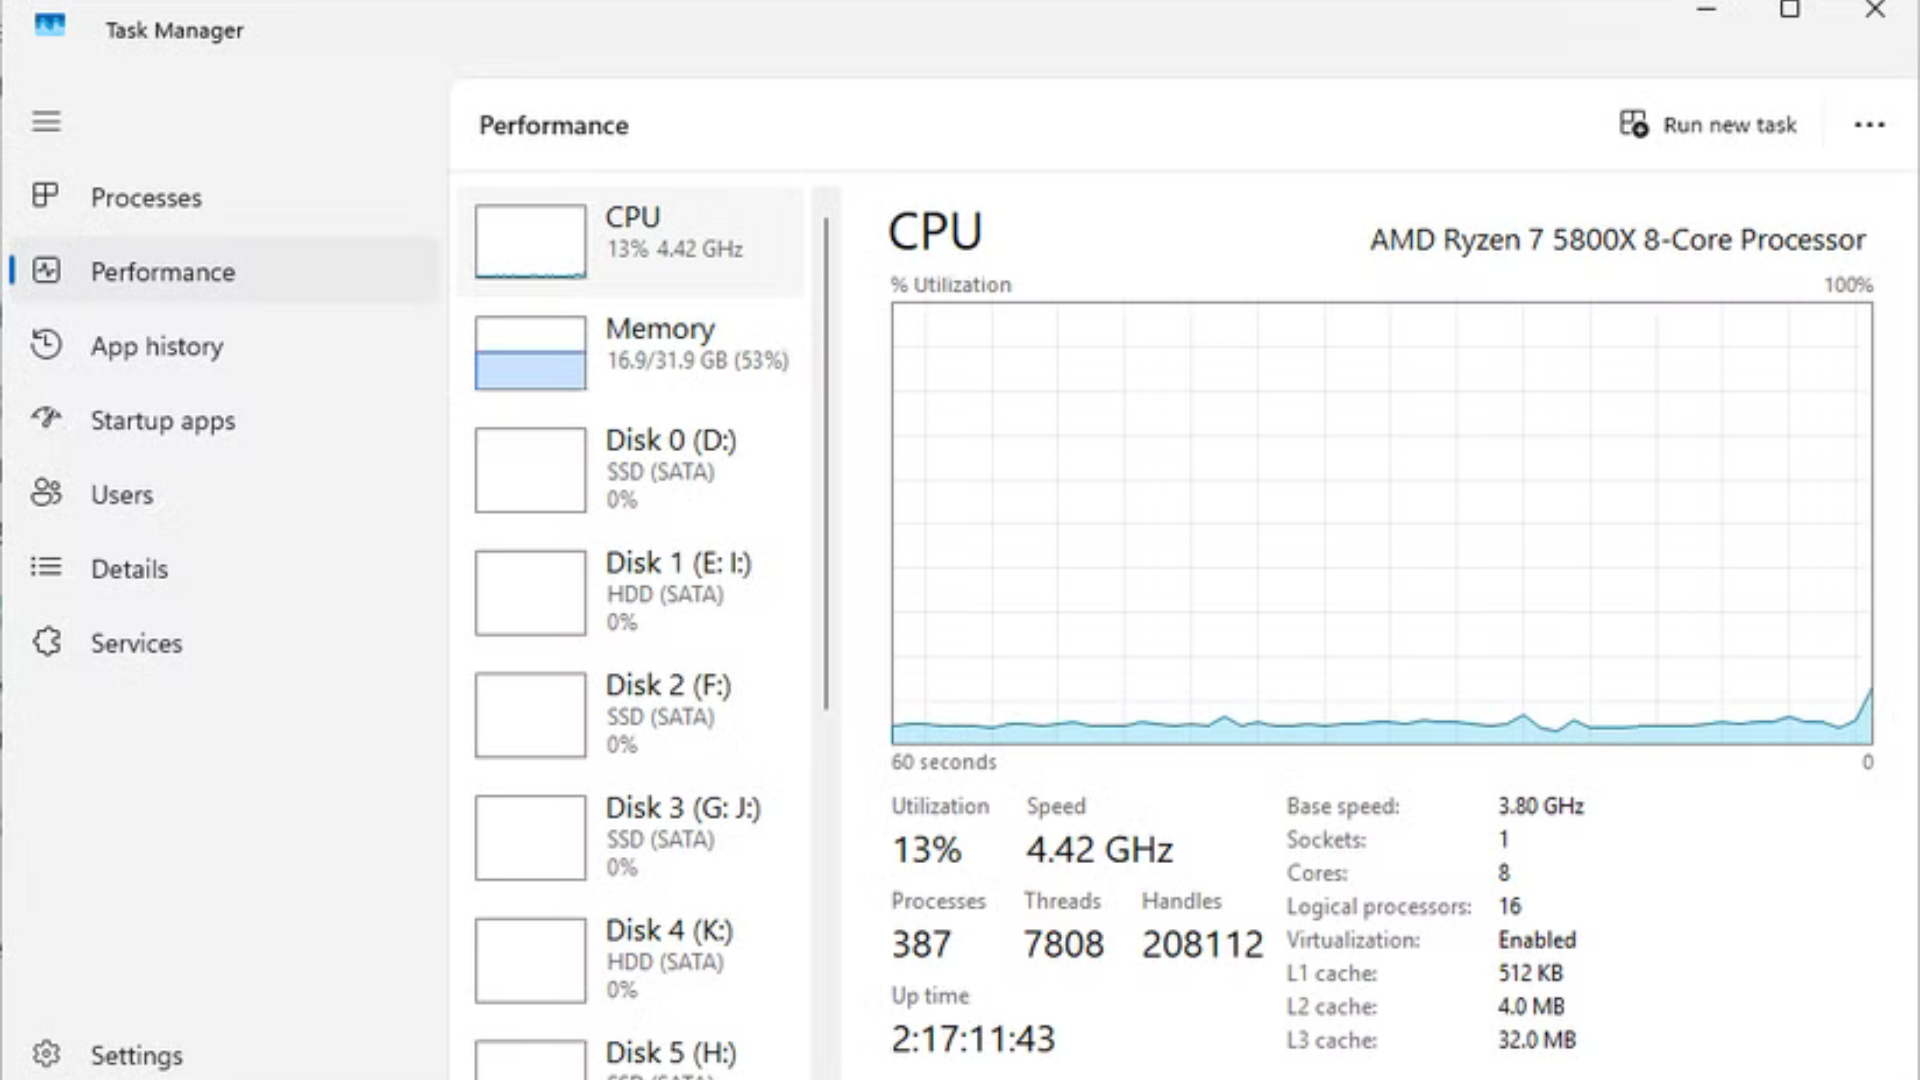Click the Startup apps gauge icon

[46, 418]
